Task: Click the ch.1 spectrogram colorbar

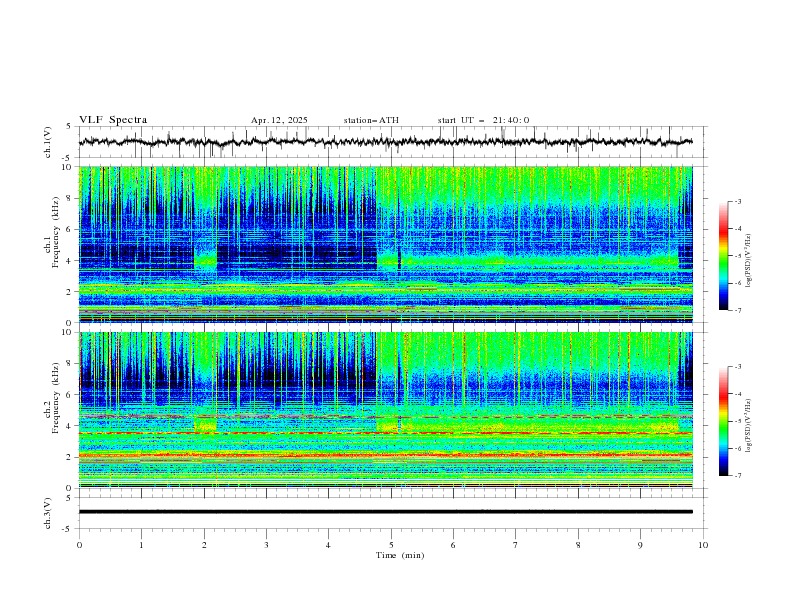Action: coord(723,256)
